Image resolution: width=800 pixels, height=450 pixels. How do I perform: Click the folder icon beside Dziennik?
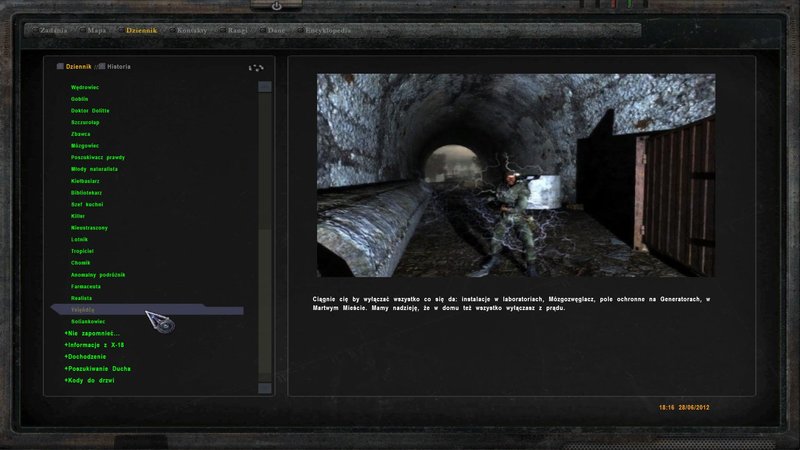tap(60, 66)
